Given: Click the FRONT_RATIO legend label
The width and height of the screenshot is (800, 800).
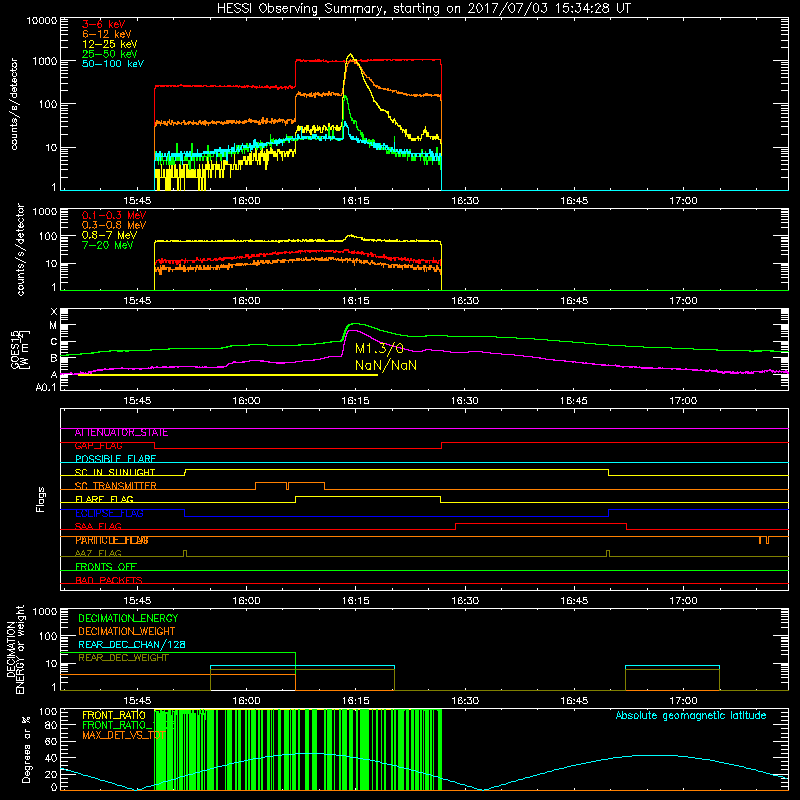Looking at the screenshot, I should pyautogui.click(x=114, y=716).
